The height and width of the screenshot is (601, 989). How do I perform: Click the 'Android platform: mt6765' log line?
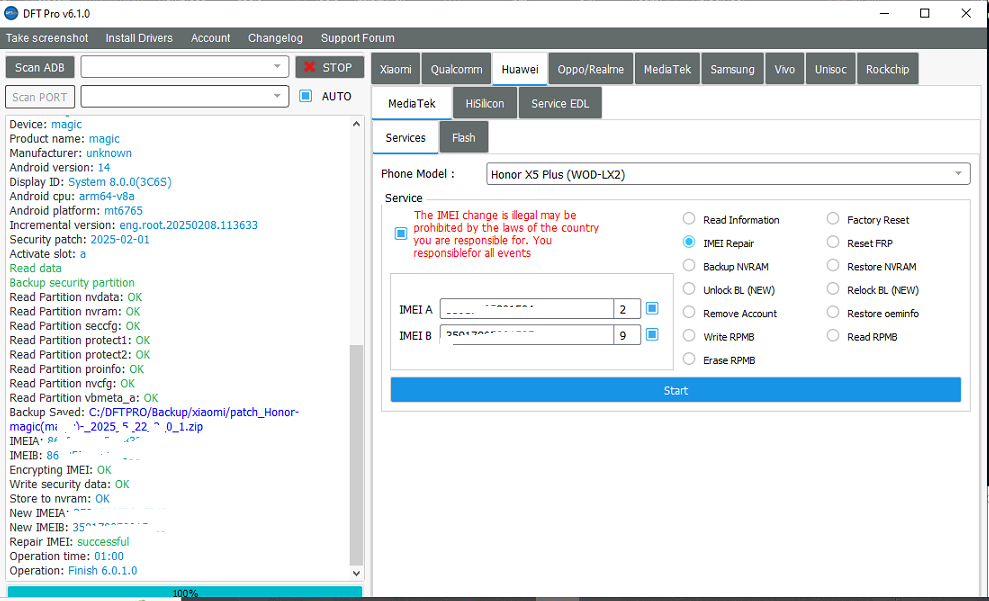(x=76, y=210)
